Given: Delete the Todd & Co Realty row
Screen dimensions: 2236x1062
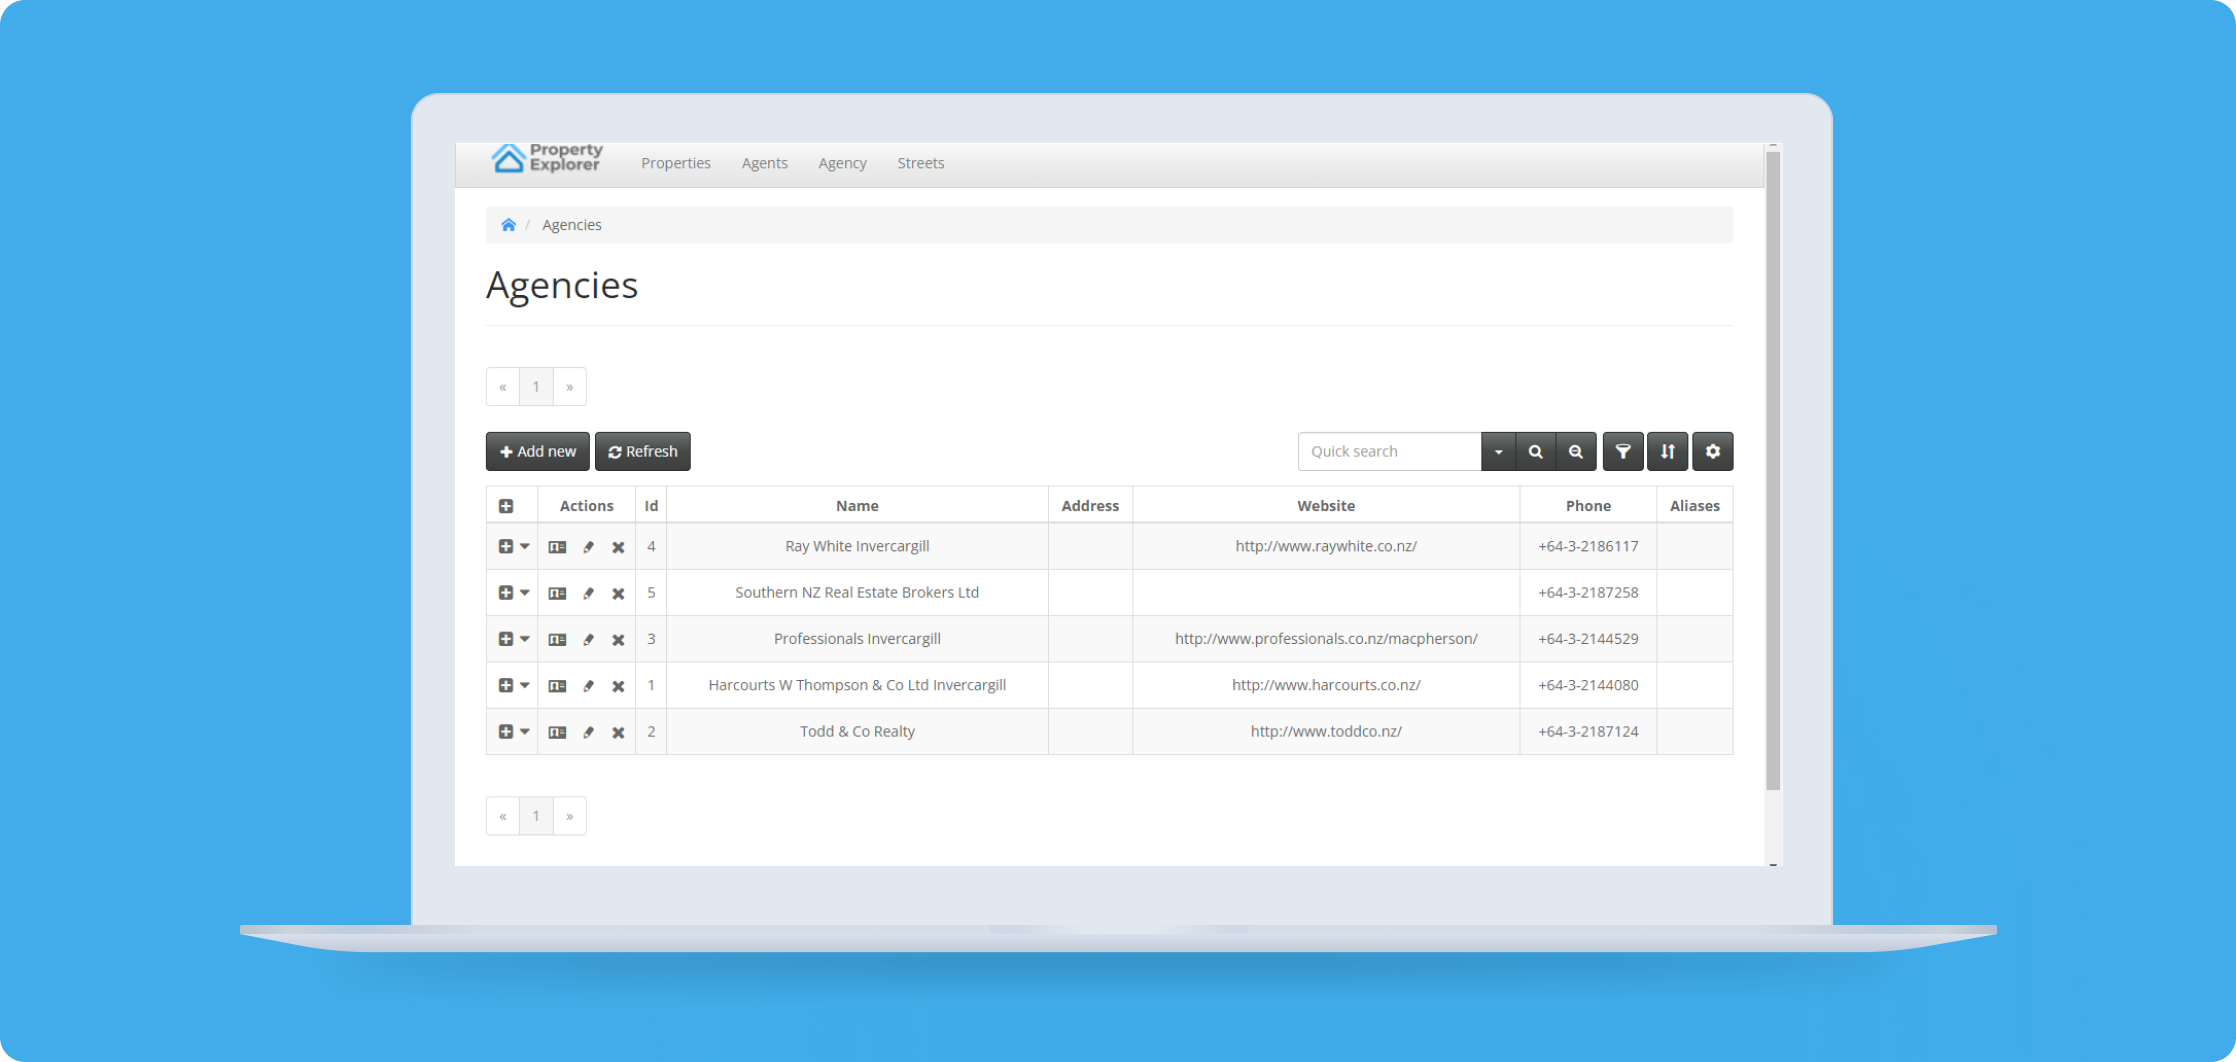Looking at the screenshot, I should click(618, 732).
